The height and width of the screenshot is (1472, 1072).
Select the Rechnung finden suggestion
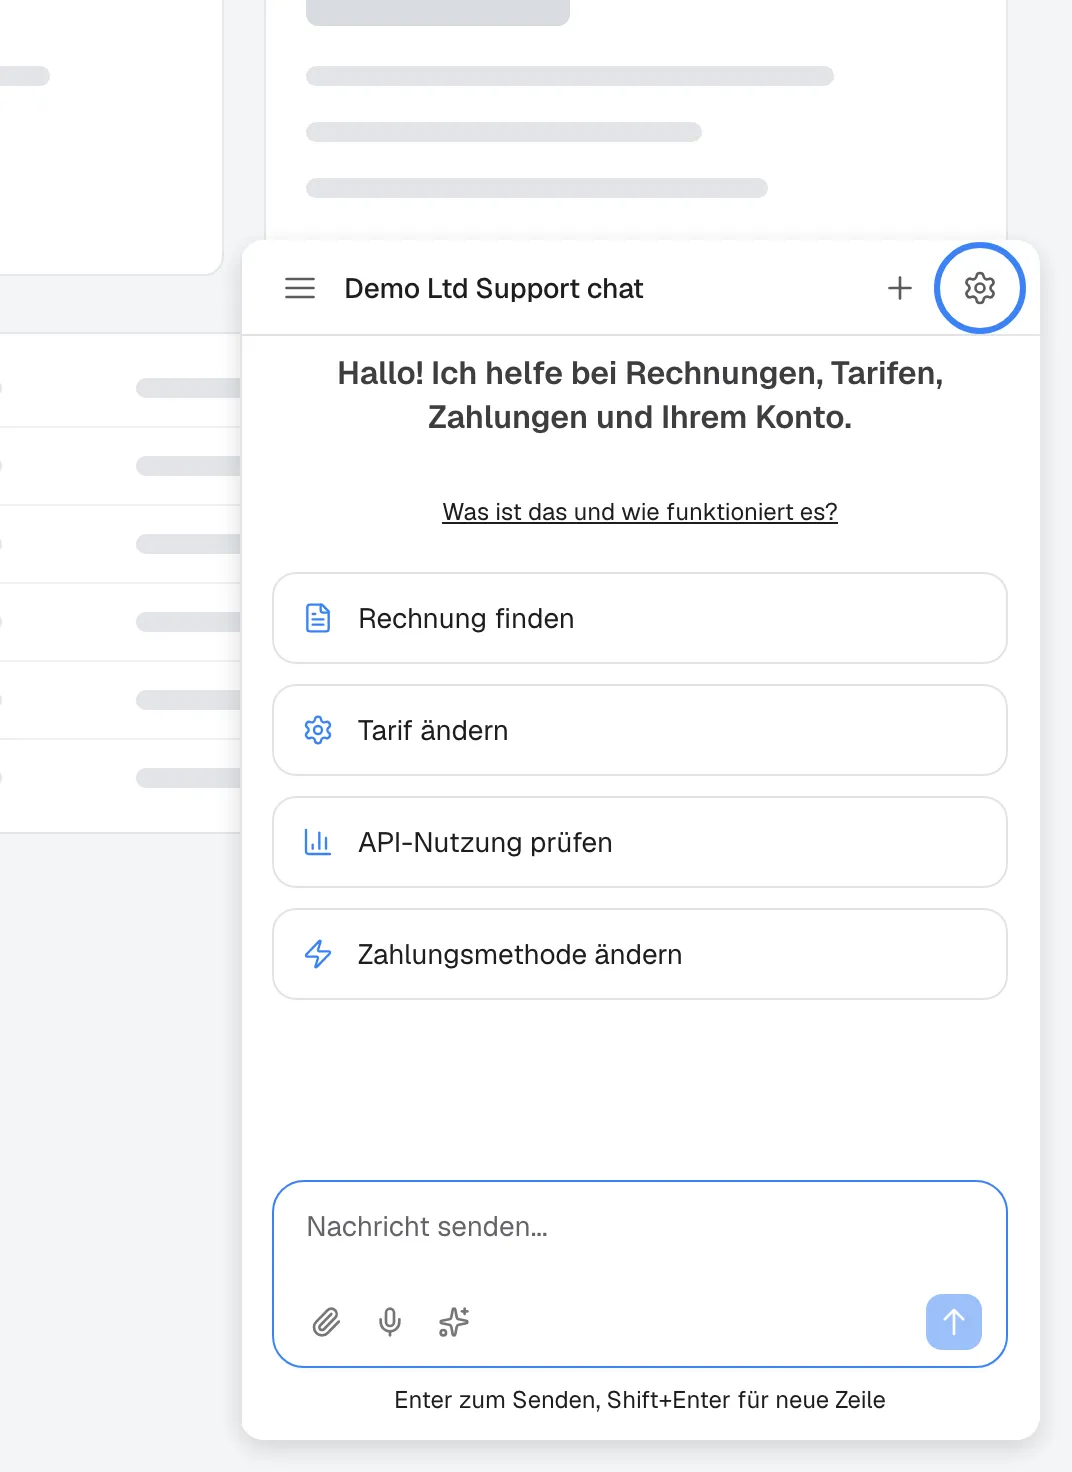click(x=640, y=618)
